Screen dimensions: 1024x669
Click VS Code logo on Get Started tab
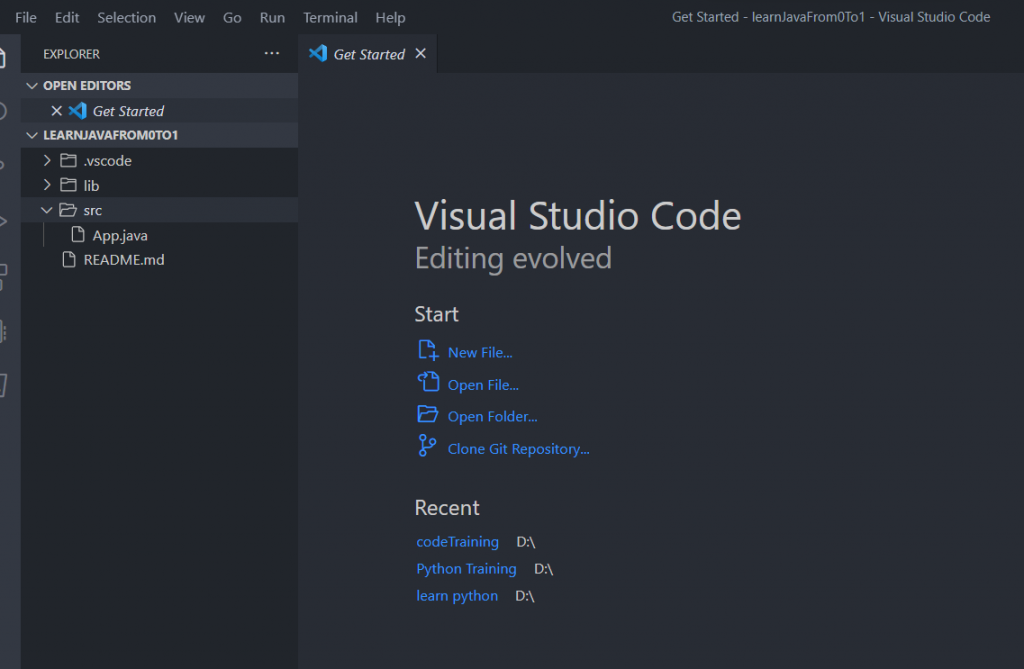coord(318,53)
